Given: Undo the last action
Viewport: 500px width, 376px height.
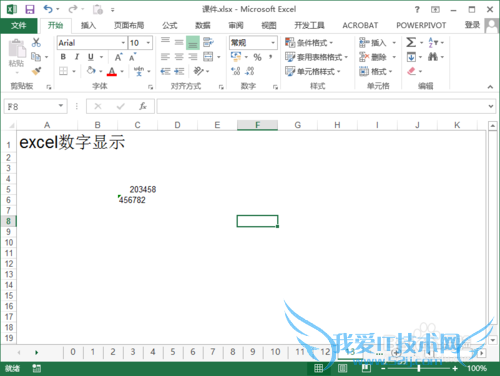Looking at the screenshot, I should (x=48, y=9).
